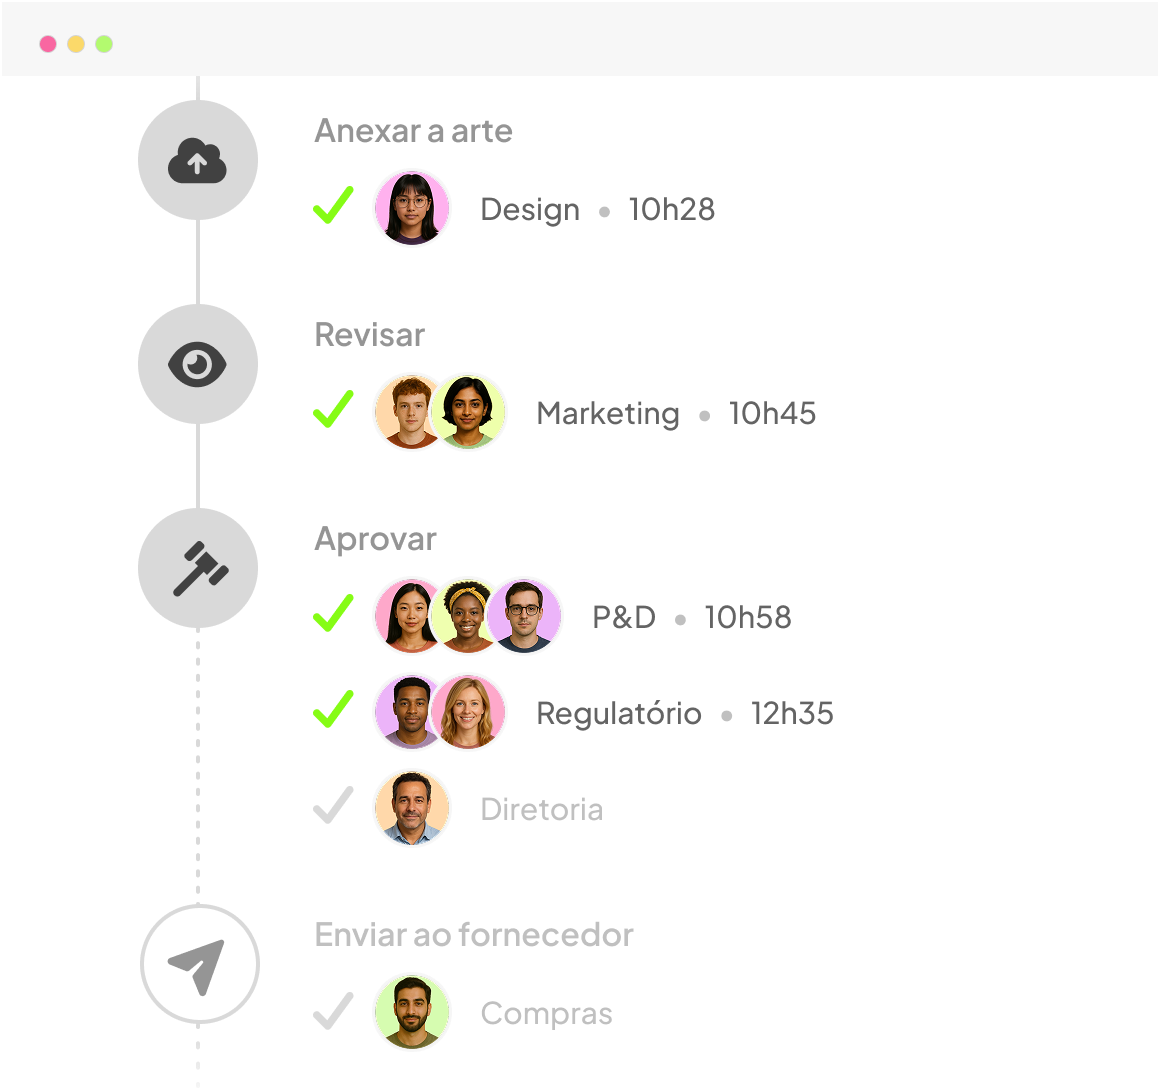Click the green window maximize dot
Image resolution: width=1158 pixels, height=1088 pixels.
(x=104, y=44)
